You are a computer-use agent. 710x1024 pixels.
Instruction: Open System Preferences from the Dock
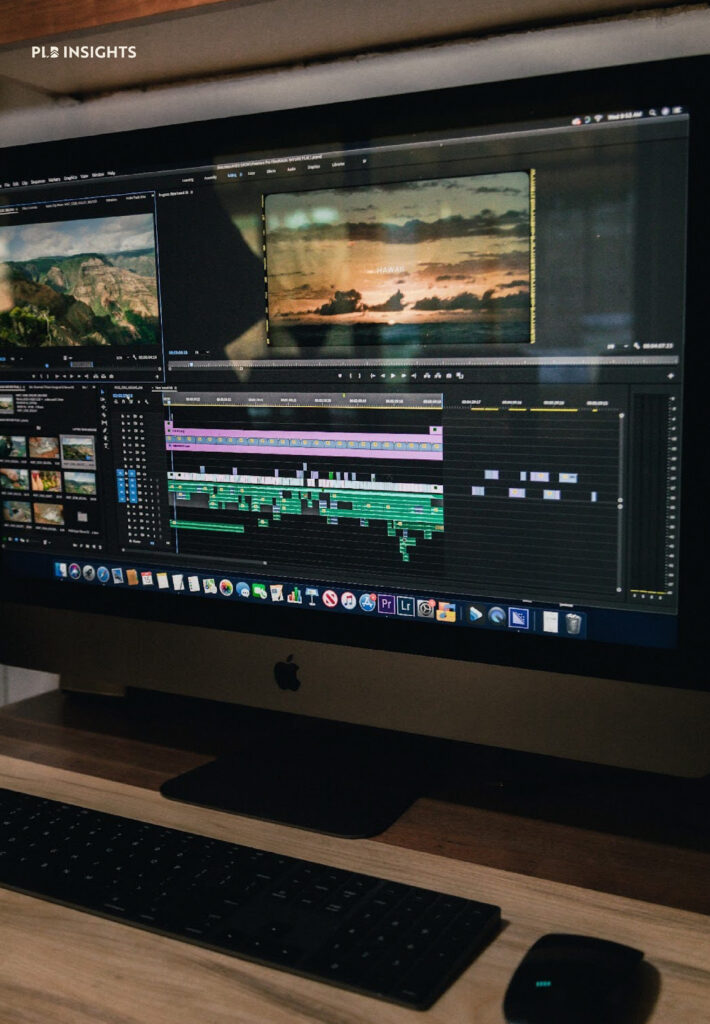425,609
